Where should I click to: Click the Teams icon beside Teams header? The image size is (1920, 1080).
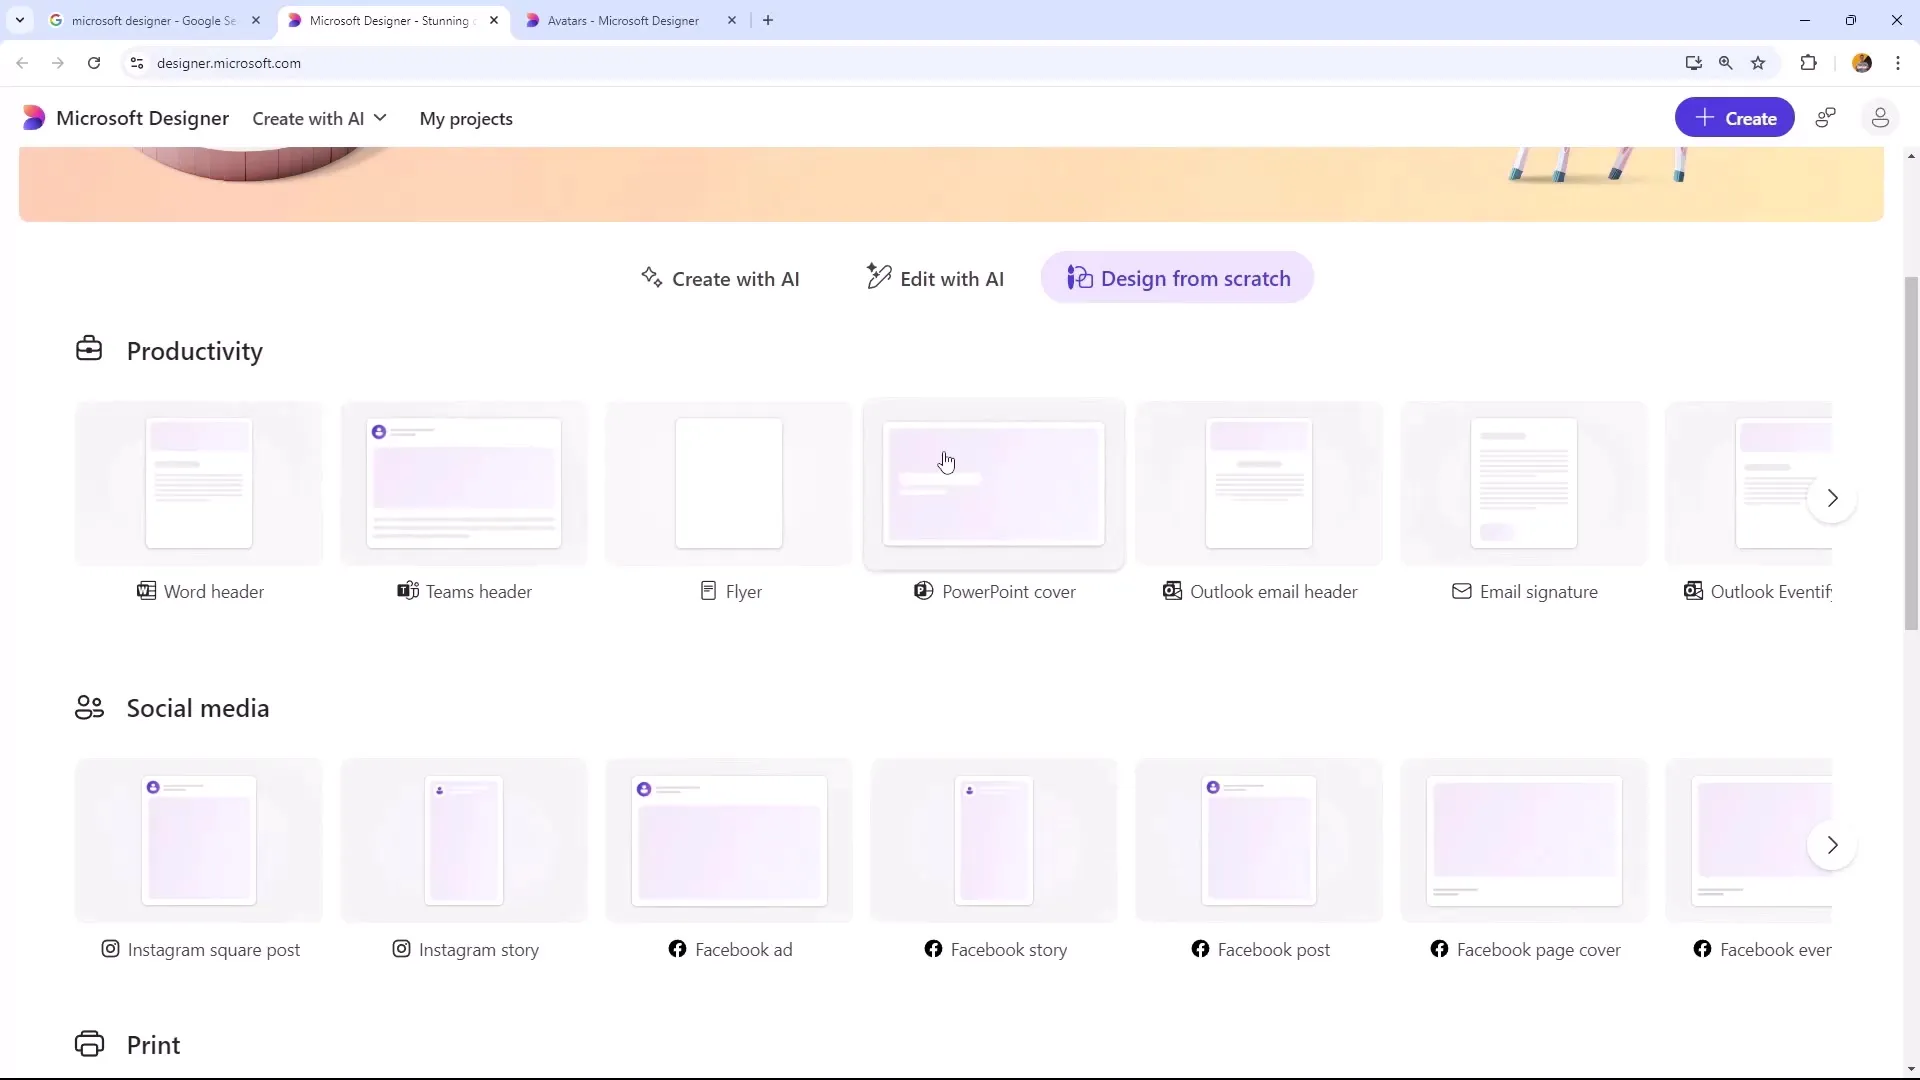coord(408,591)
